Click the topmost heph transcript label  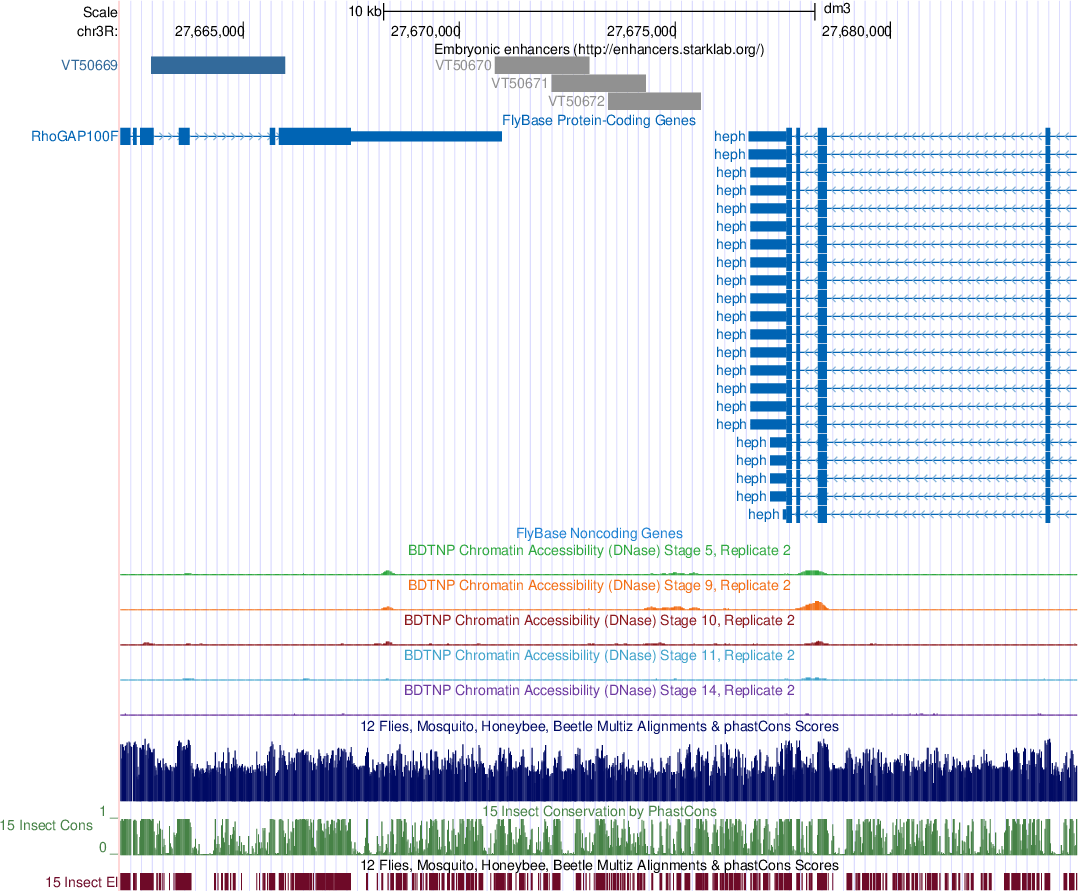click(x=729, y=136)
